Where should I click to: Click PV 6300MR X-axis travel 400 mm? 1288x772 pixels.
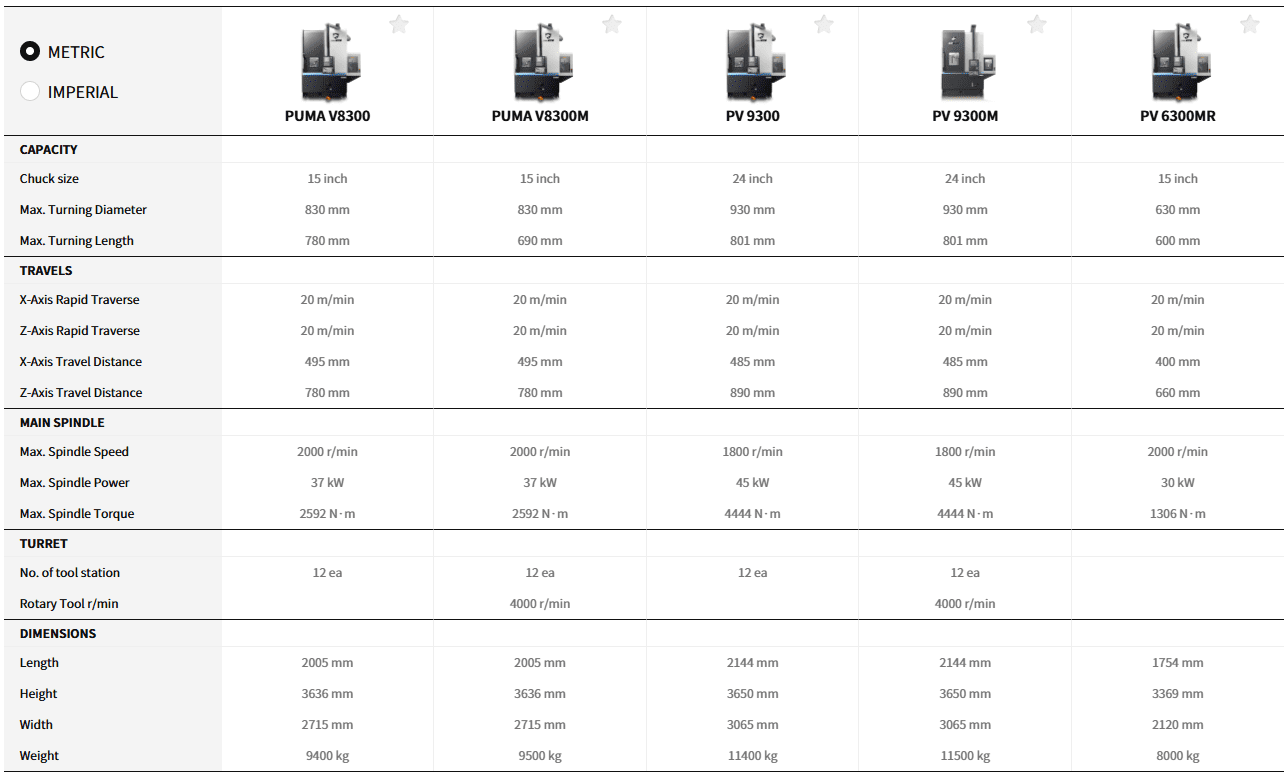click(1178, 362)
